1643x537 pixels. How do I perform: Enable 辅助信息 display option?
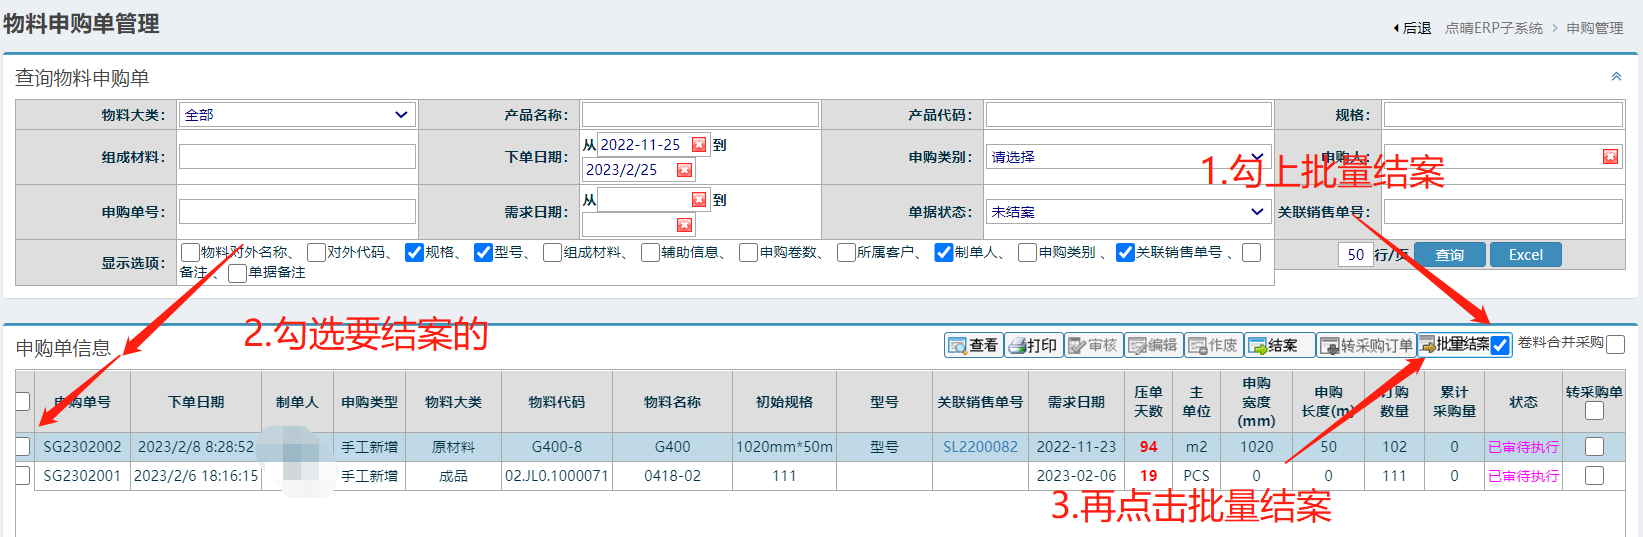[650, 252]
